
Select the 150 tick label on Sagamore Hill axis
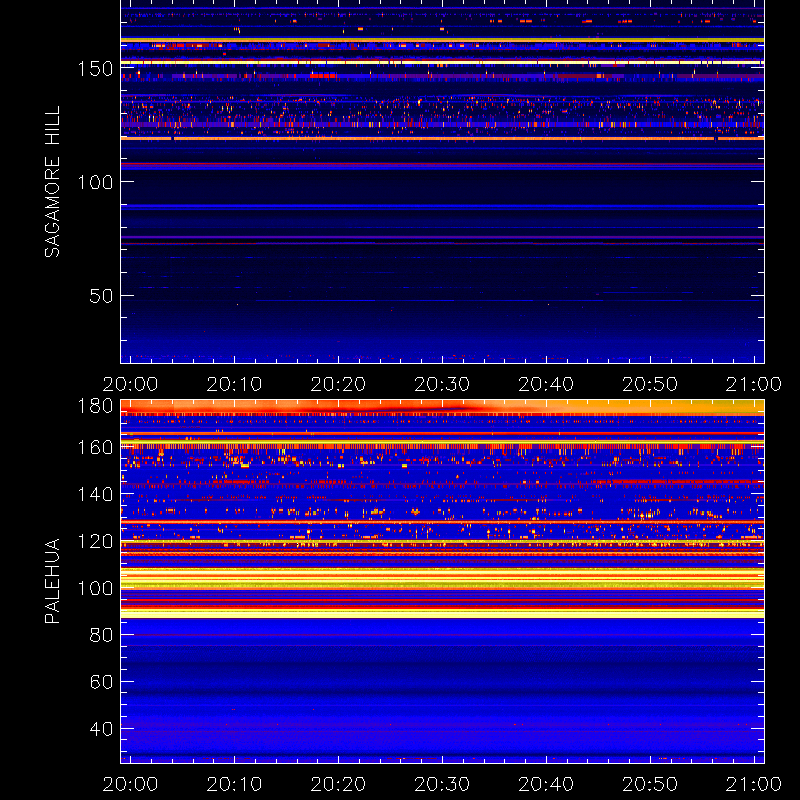point(95,68)
